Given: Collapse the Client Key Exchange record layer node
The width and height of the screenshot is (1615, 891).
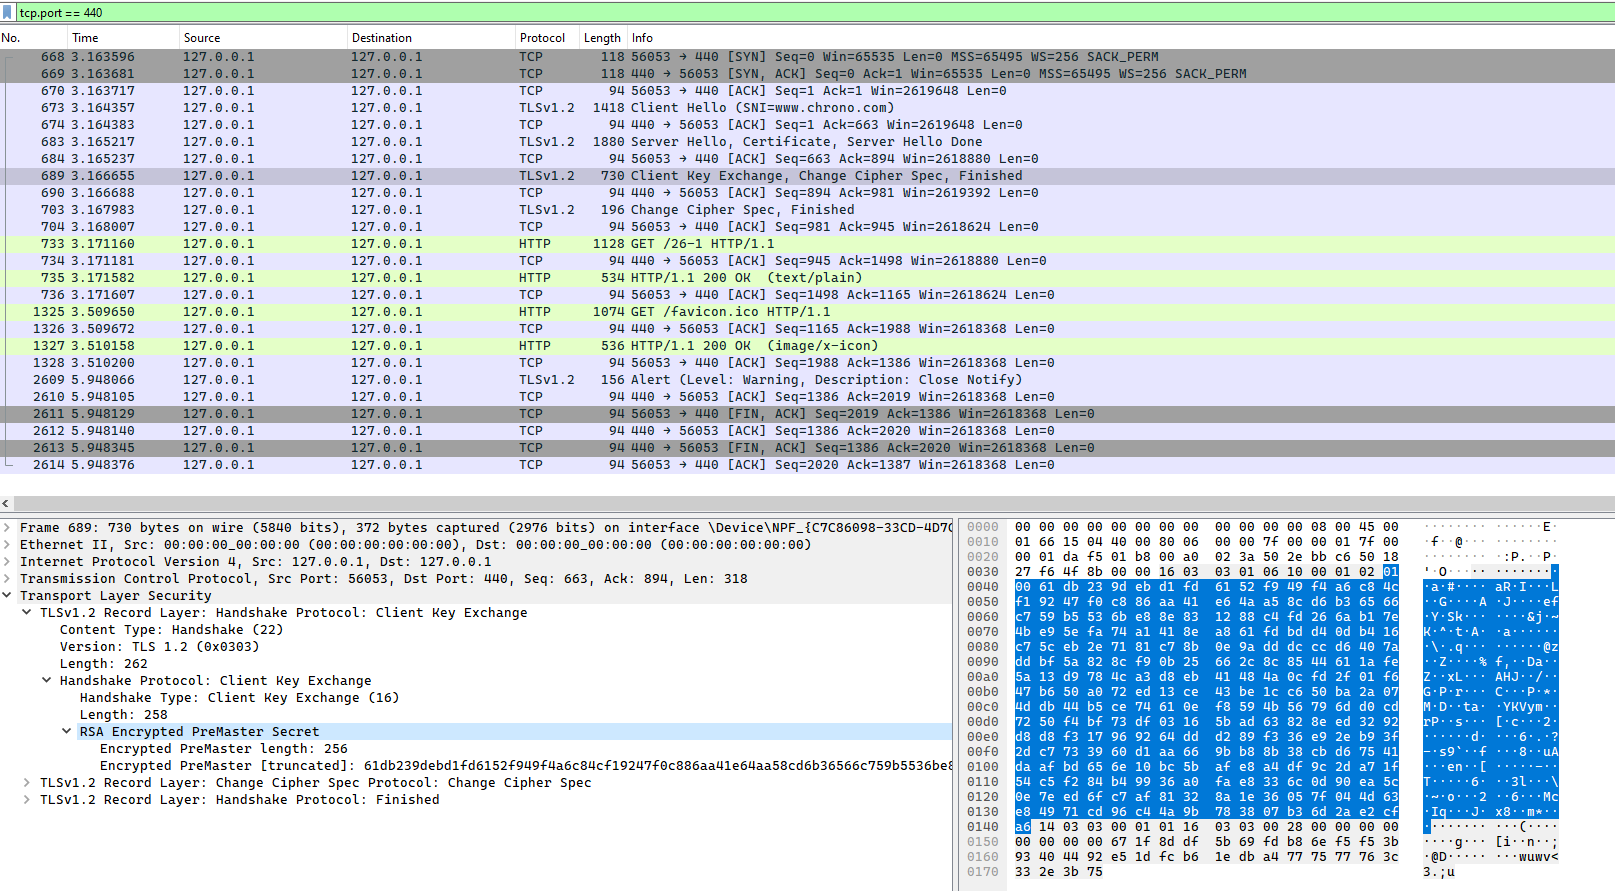Looking at the screenshot, I should coord(27,613).
